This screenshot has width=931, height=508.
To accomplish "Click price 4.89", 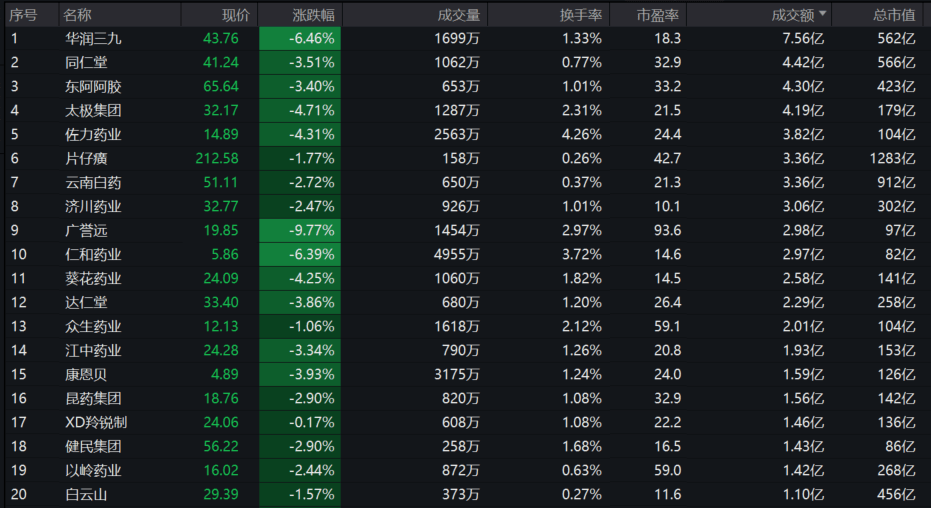I will (225, 374).
